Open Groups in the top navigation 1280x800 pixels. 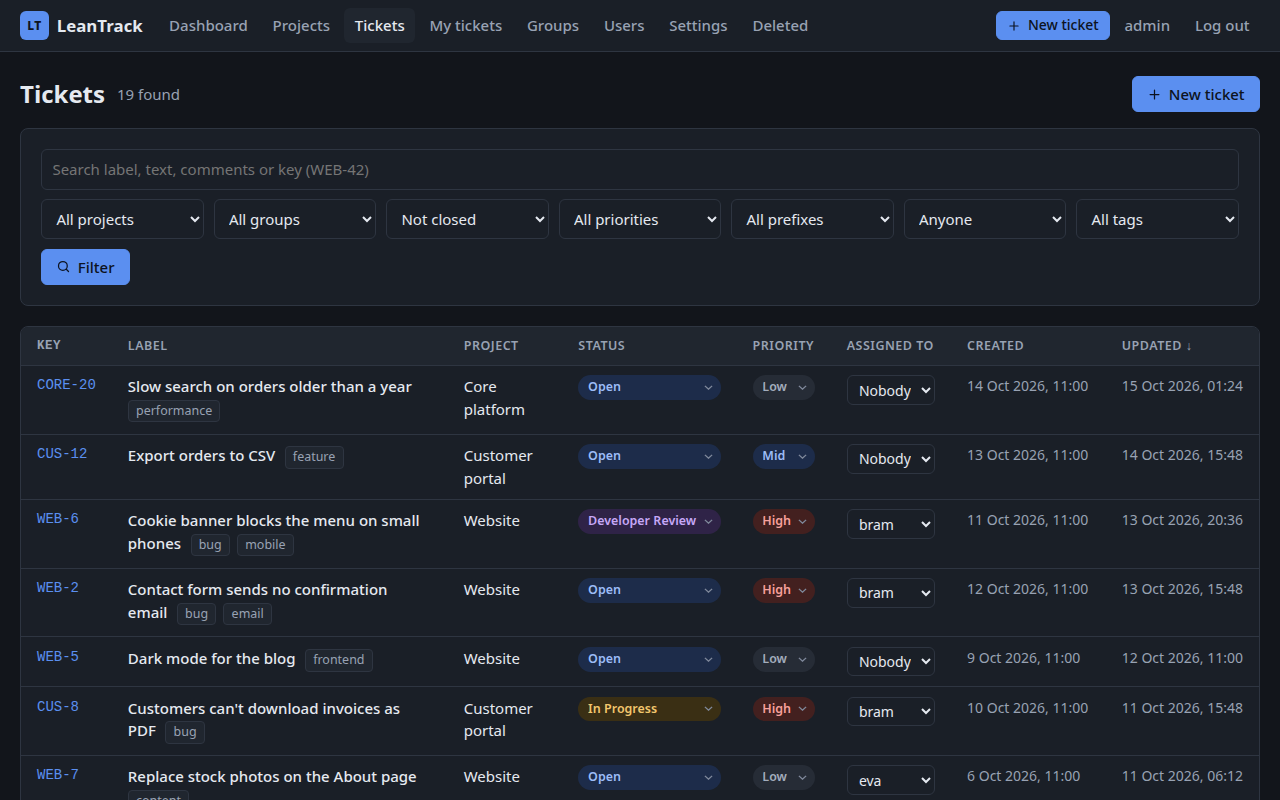553,26
